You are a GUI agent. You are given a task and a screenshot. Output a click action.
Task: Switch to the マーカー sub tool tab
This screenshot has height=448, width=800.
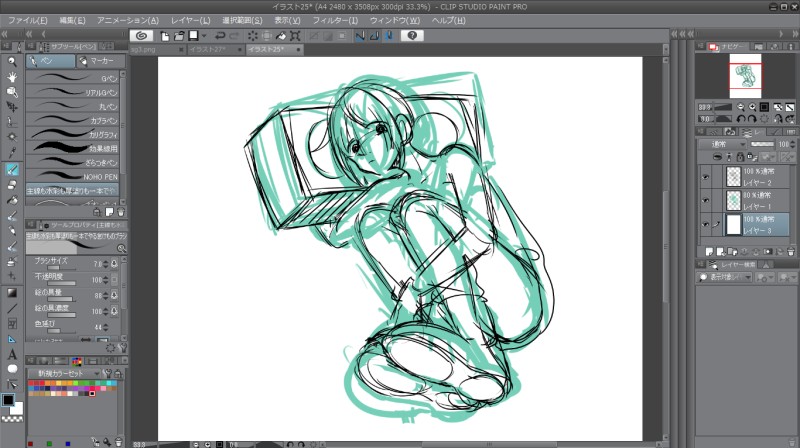(101, 61)
